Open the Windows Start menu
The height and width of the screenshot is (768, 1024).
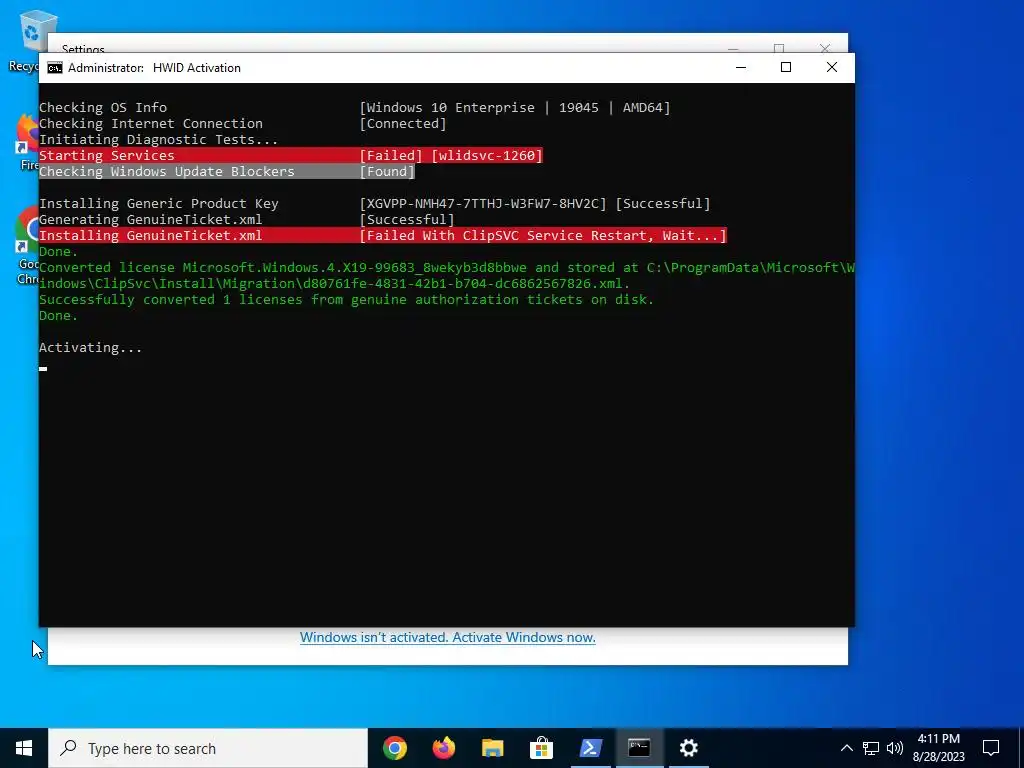pyautogui.click(x=24, y=748)
